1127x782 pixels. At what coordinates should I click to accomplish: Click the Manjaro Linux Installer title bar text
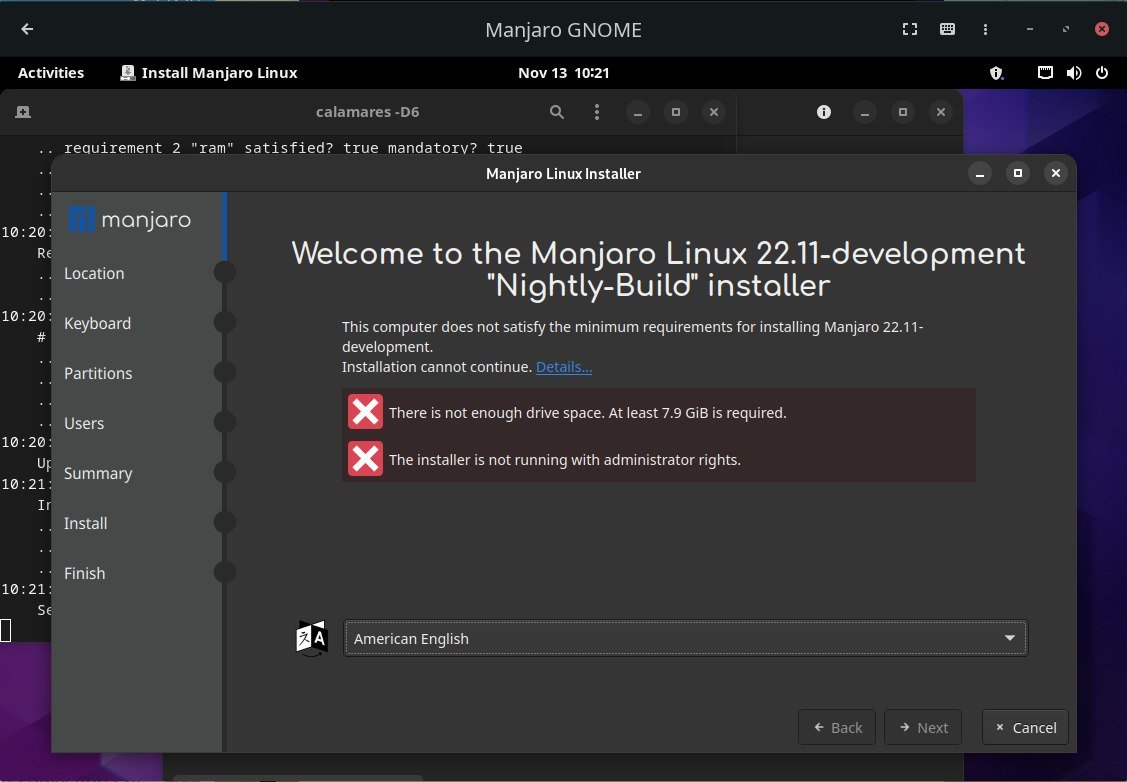(x=564, y=173)
